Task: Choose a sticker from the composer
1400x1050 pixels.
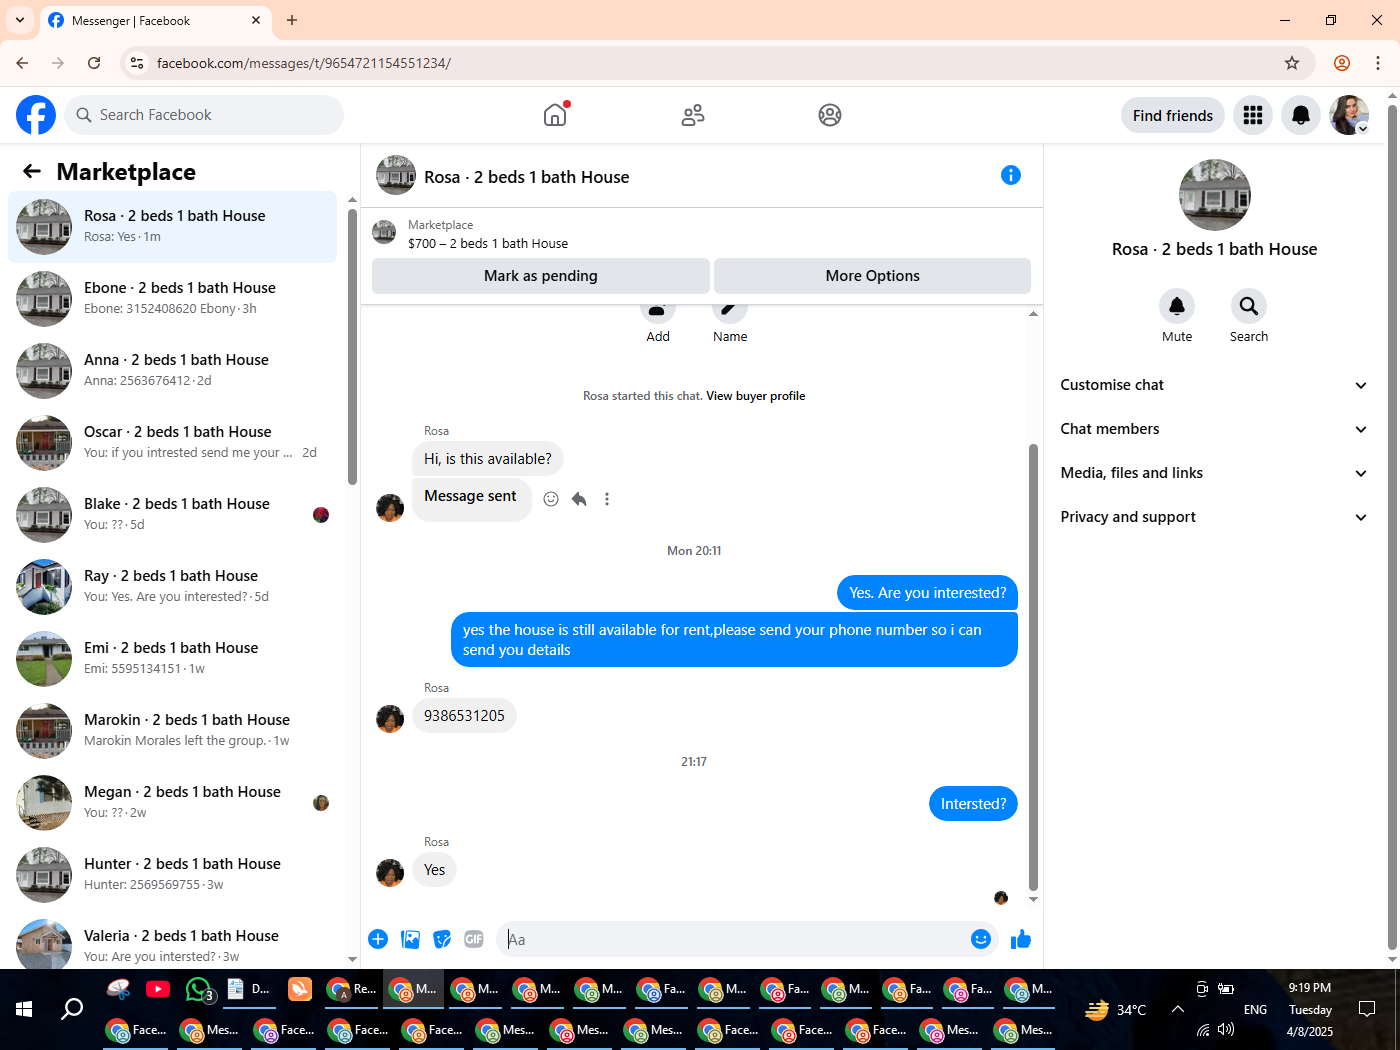Action: pyautogui.click(x=442, y=939)
